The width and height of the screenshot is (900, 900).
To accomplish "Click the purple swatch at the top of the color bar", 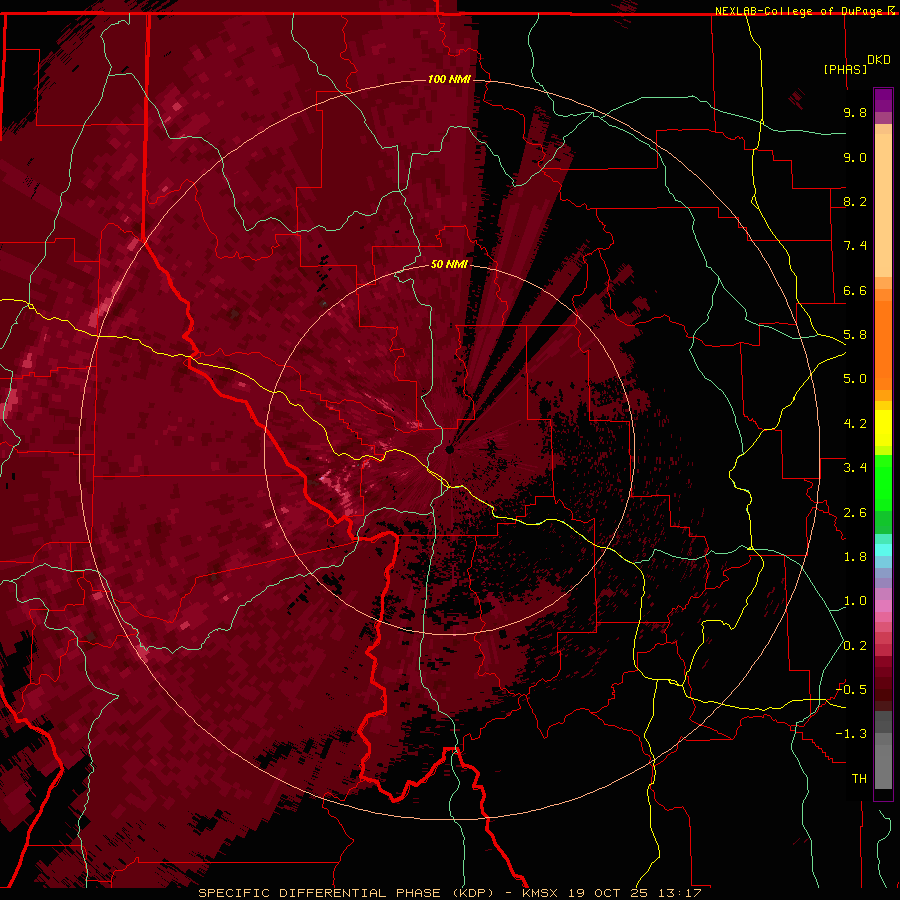I will 883,100.
